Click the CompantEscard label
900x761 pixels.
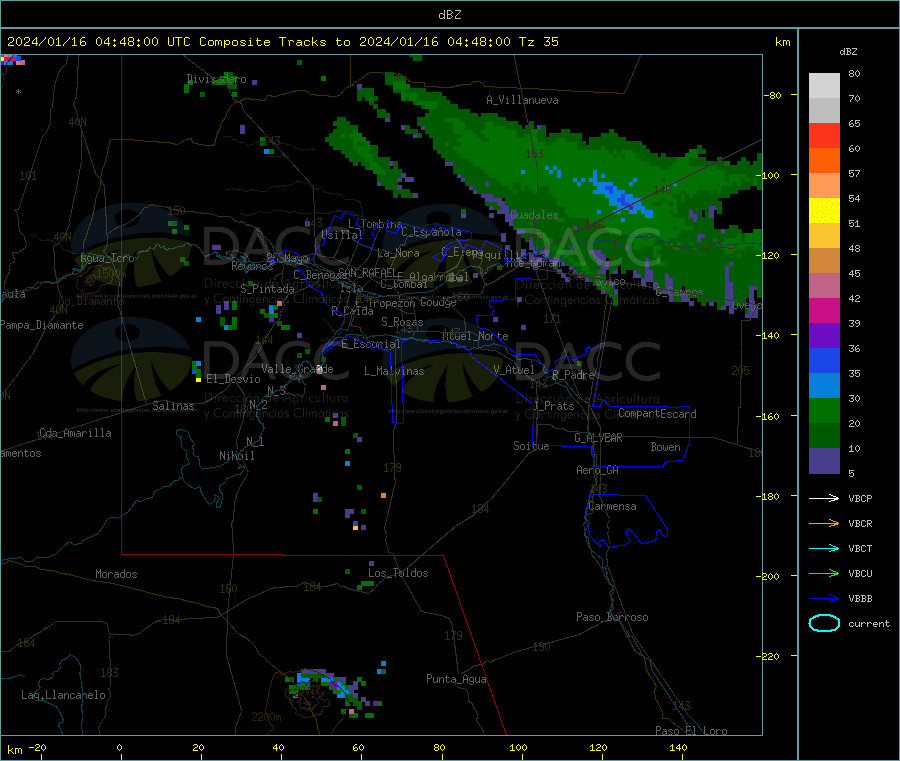pos(657,414)
